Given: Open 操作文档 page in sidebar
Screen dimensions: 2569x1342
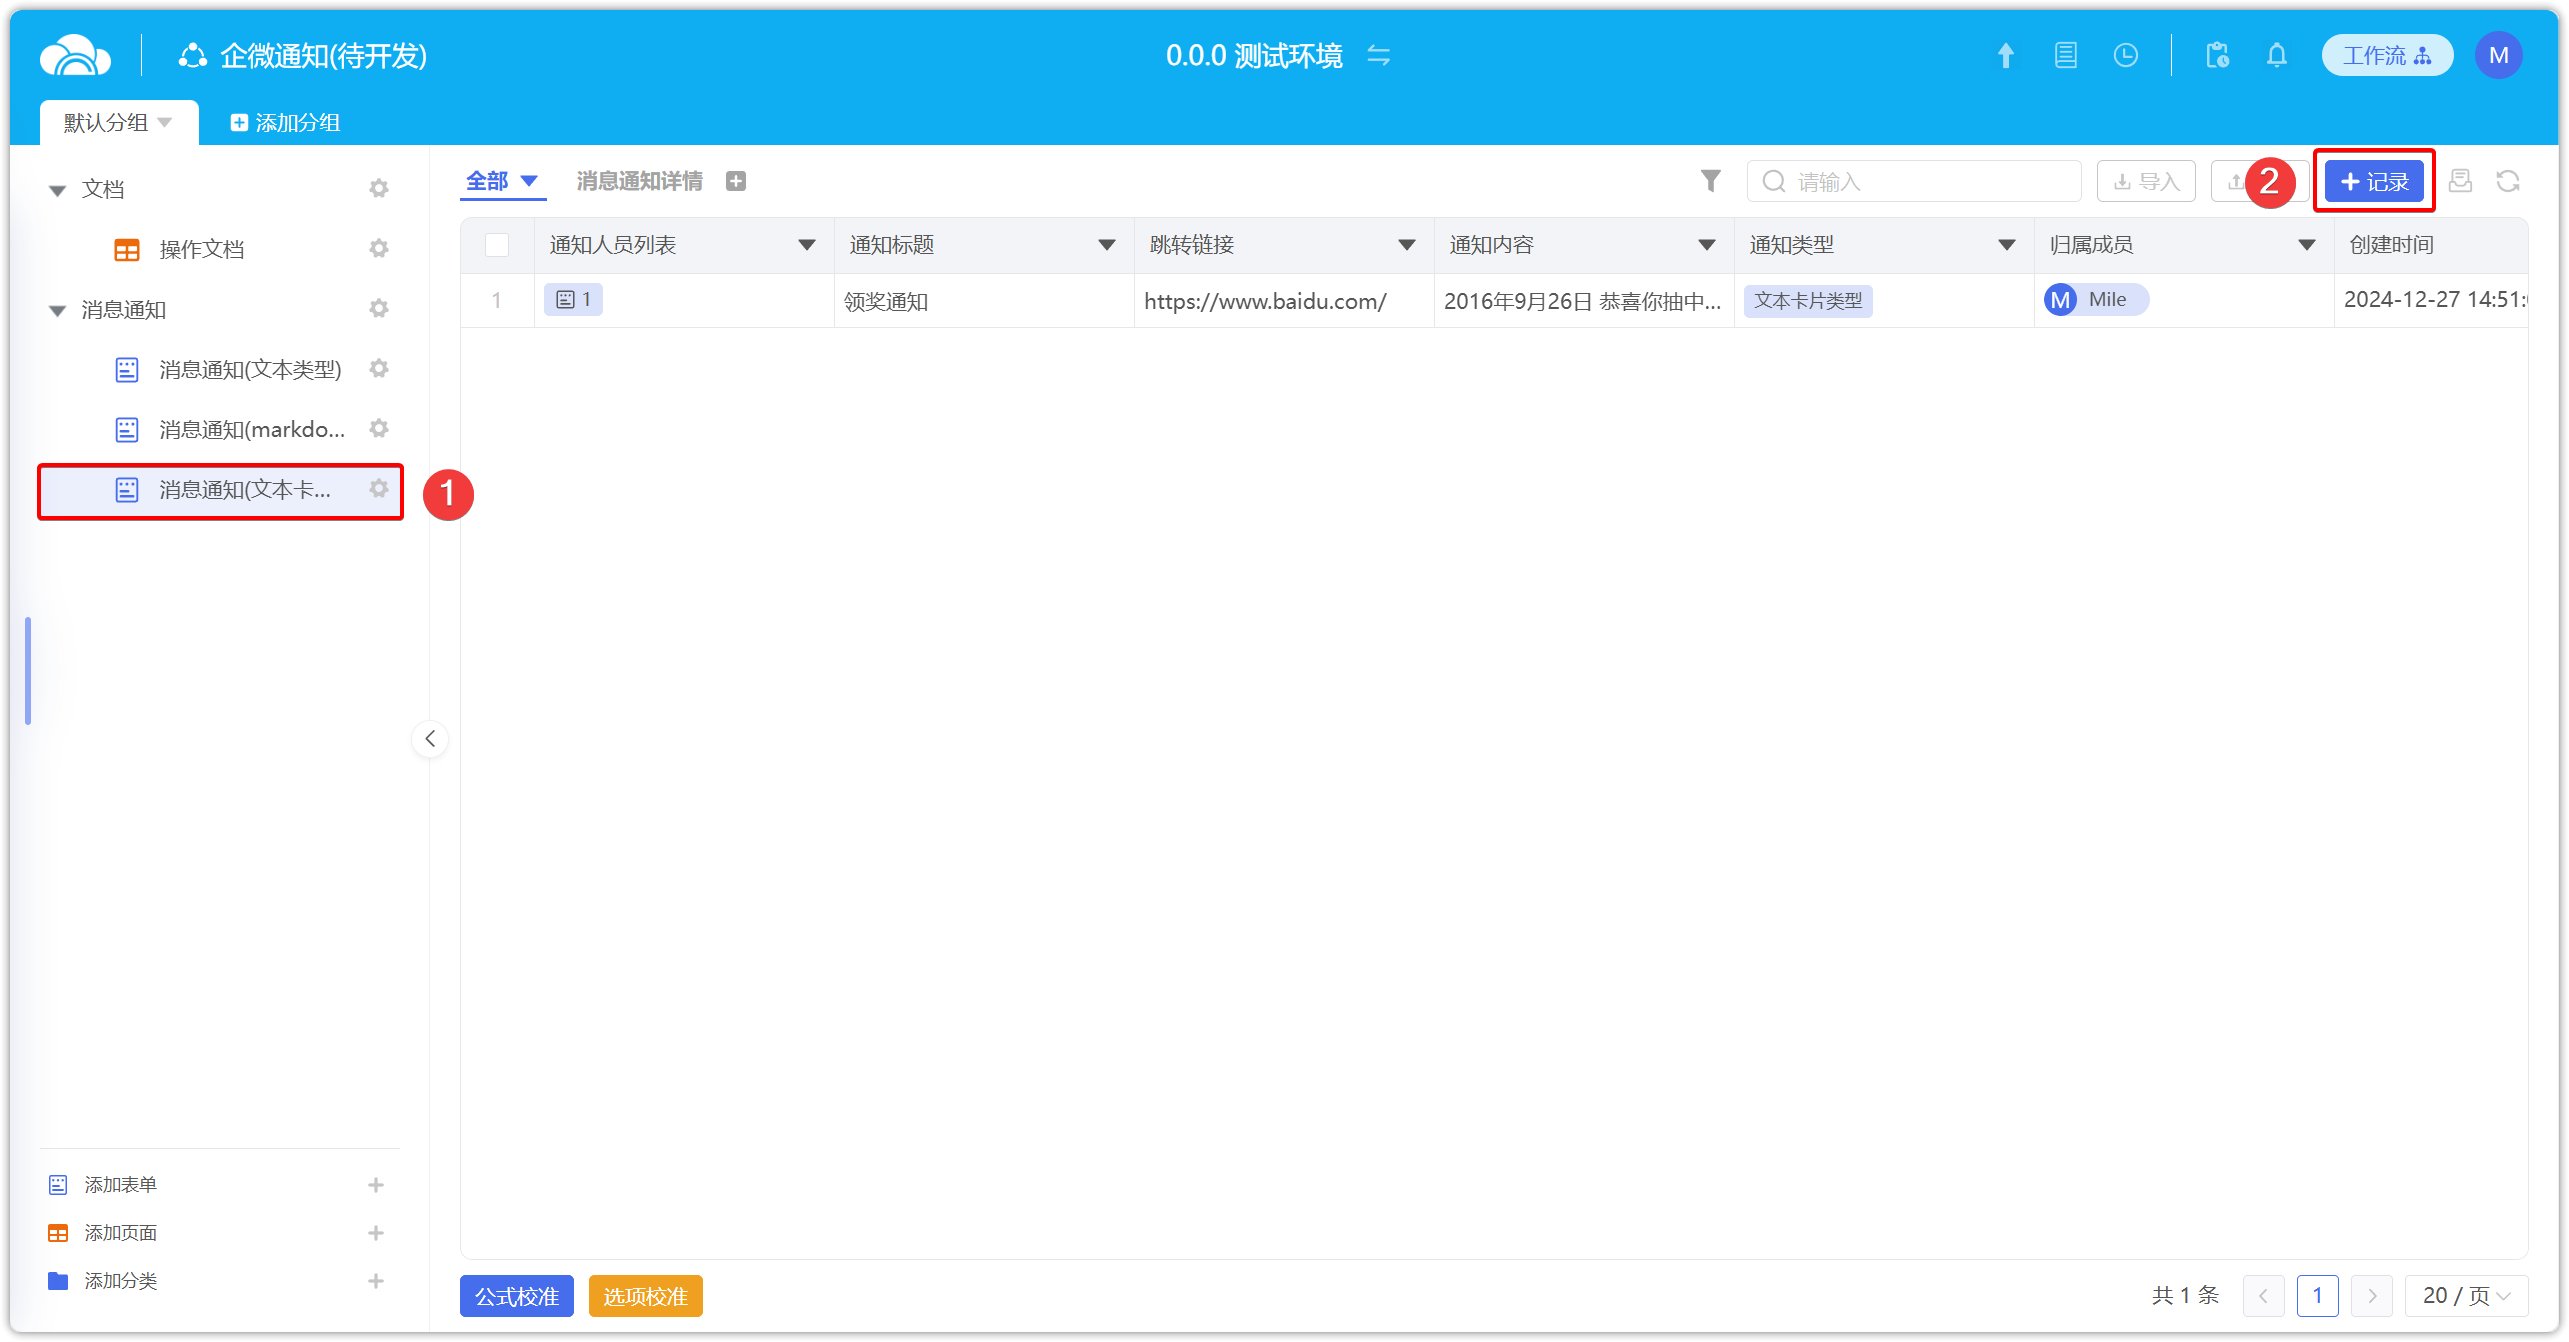Looking at the screenshot, I should pos(201,249).
